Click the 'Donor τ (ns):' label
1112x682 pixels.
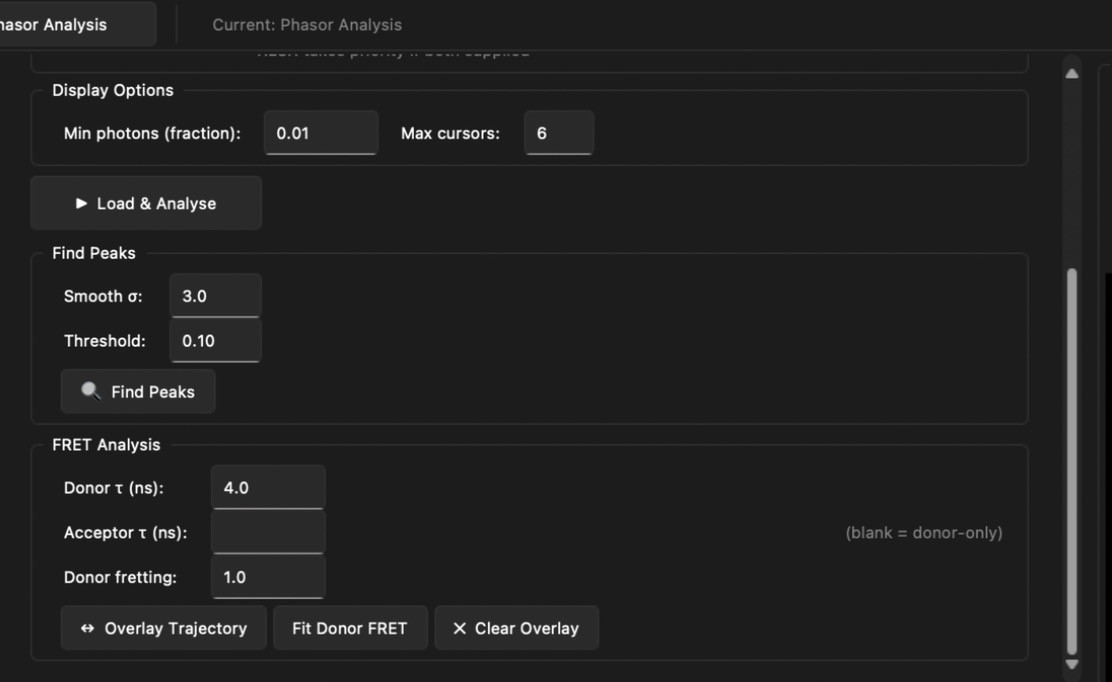pos(113,488)
